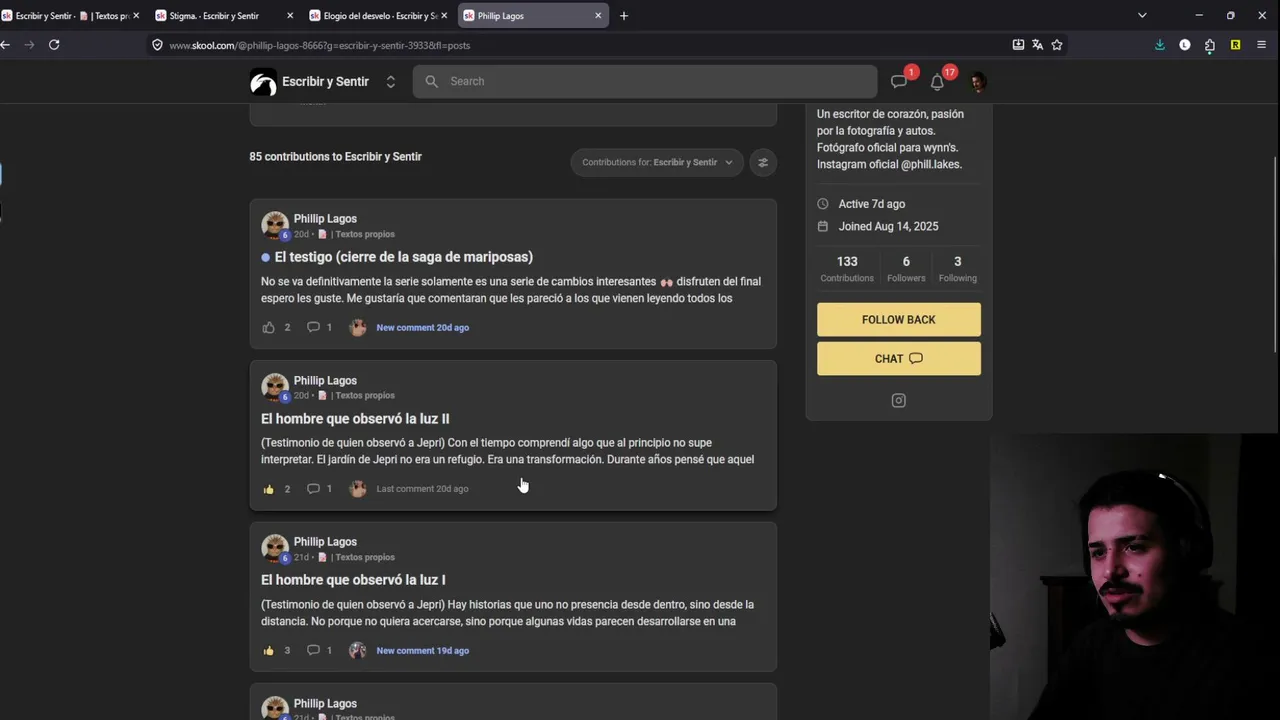
Task: Toggle like on El hombre que observó la luz I
Action: 268,650
